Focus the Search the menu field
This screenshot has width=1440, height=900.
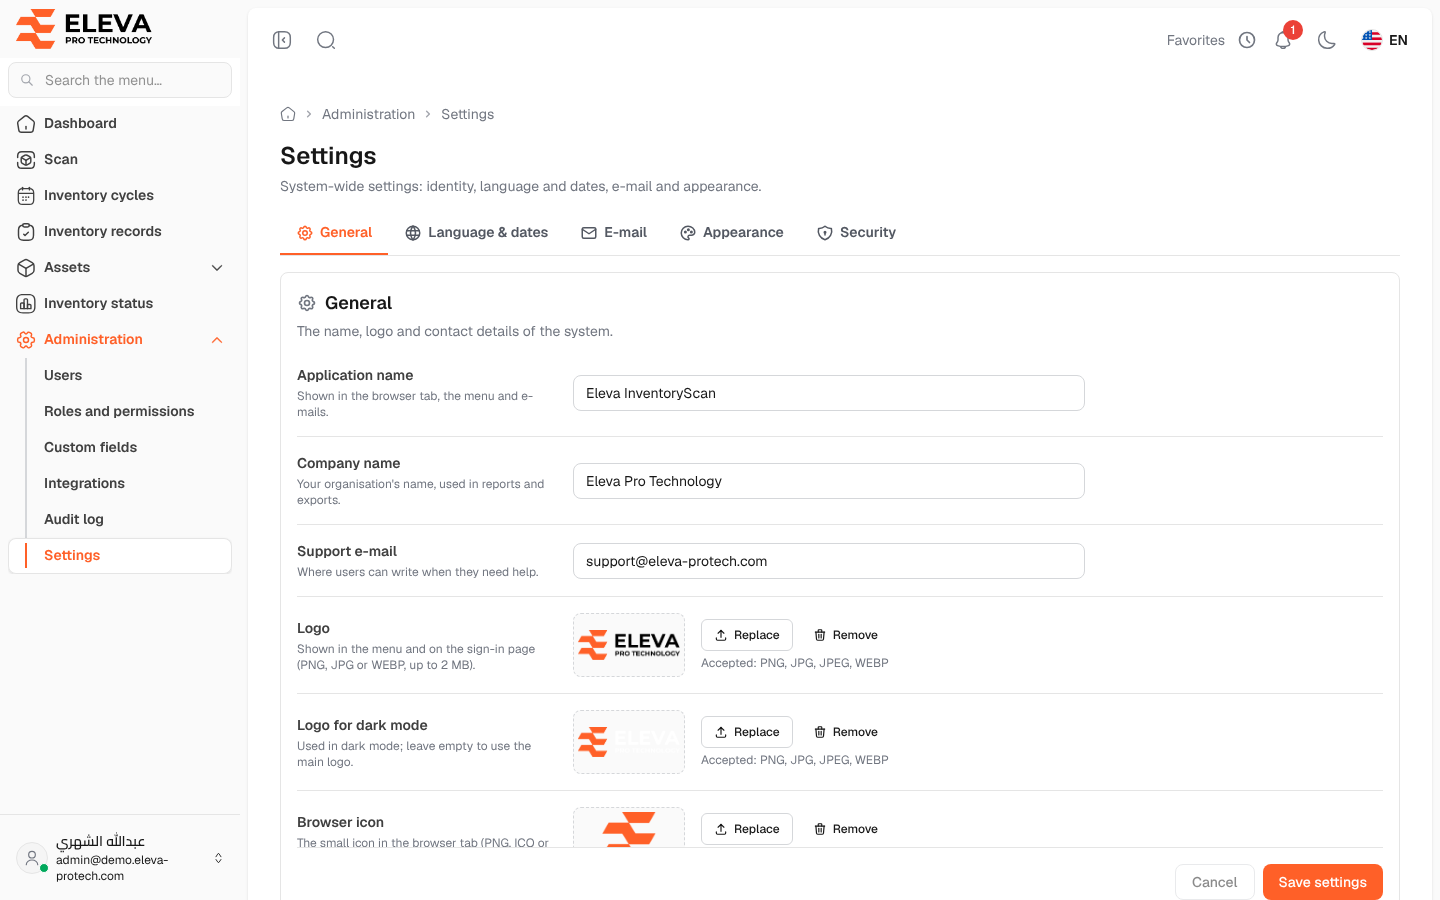click(120, 80)
